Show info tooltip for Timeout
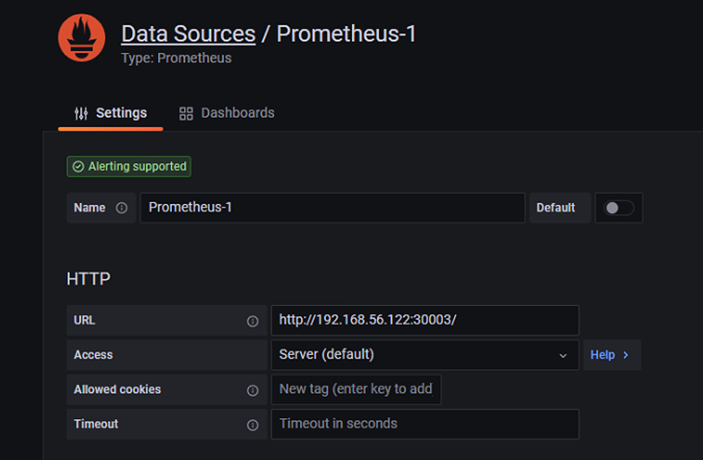This screenshot has height=460, width=703. pyautogui.click(x=252, y=425)
